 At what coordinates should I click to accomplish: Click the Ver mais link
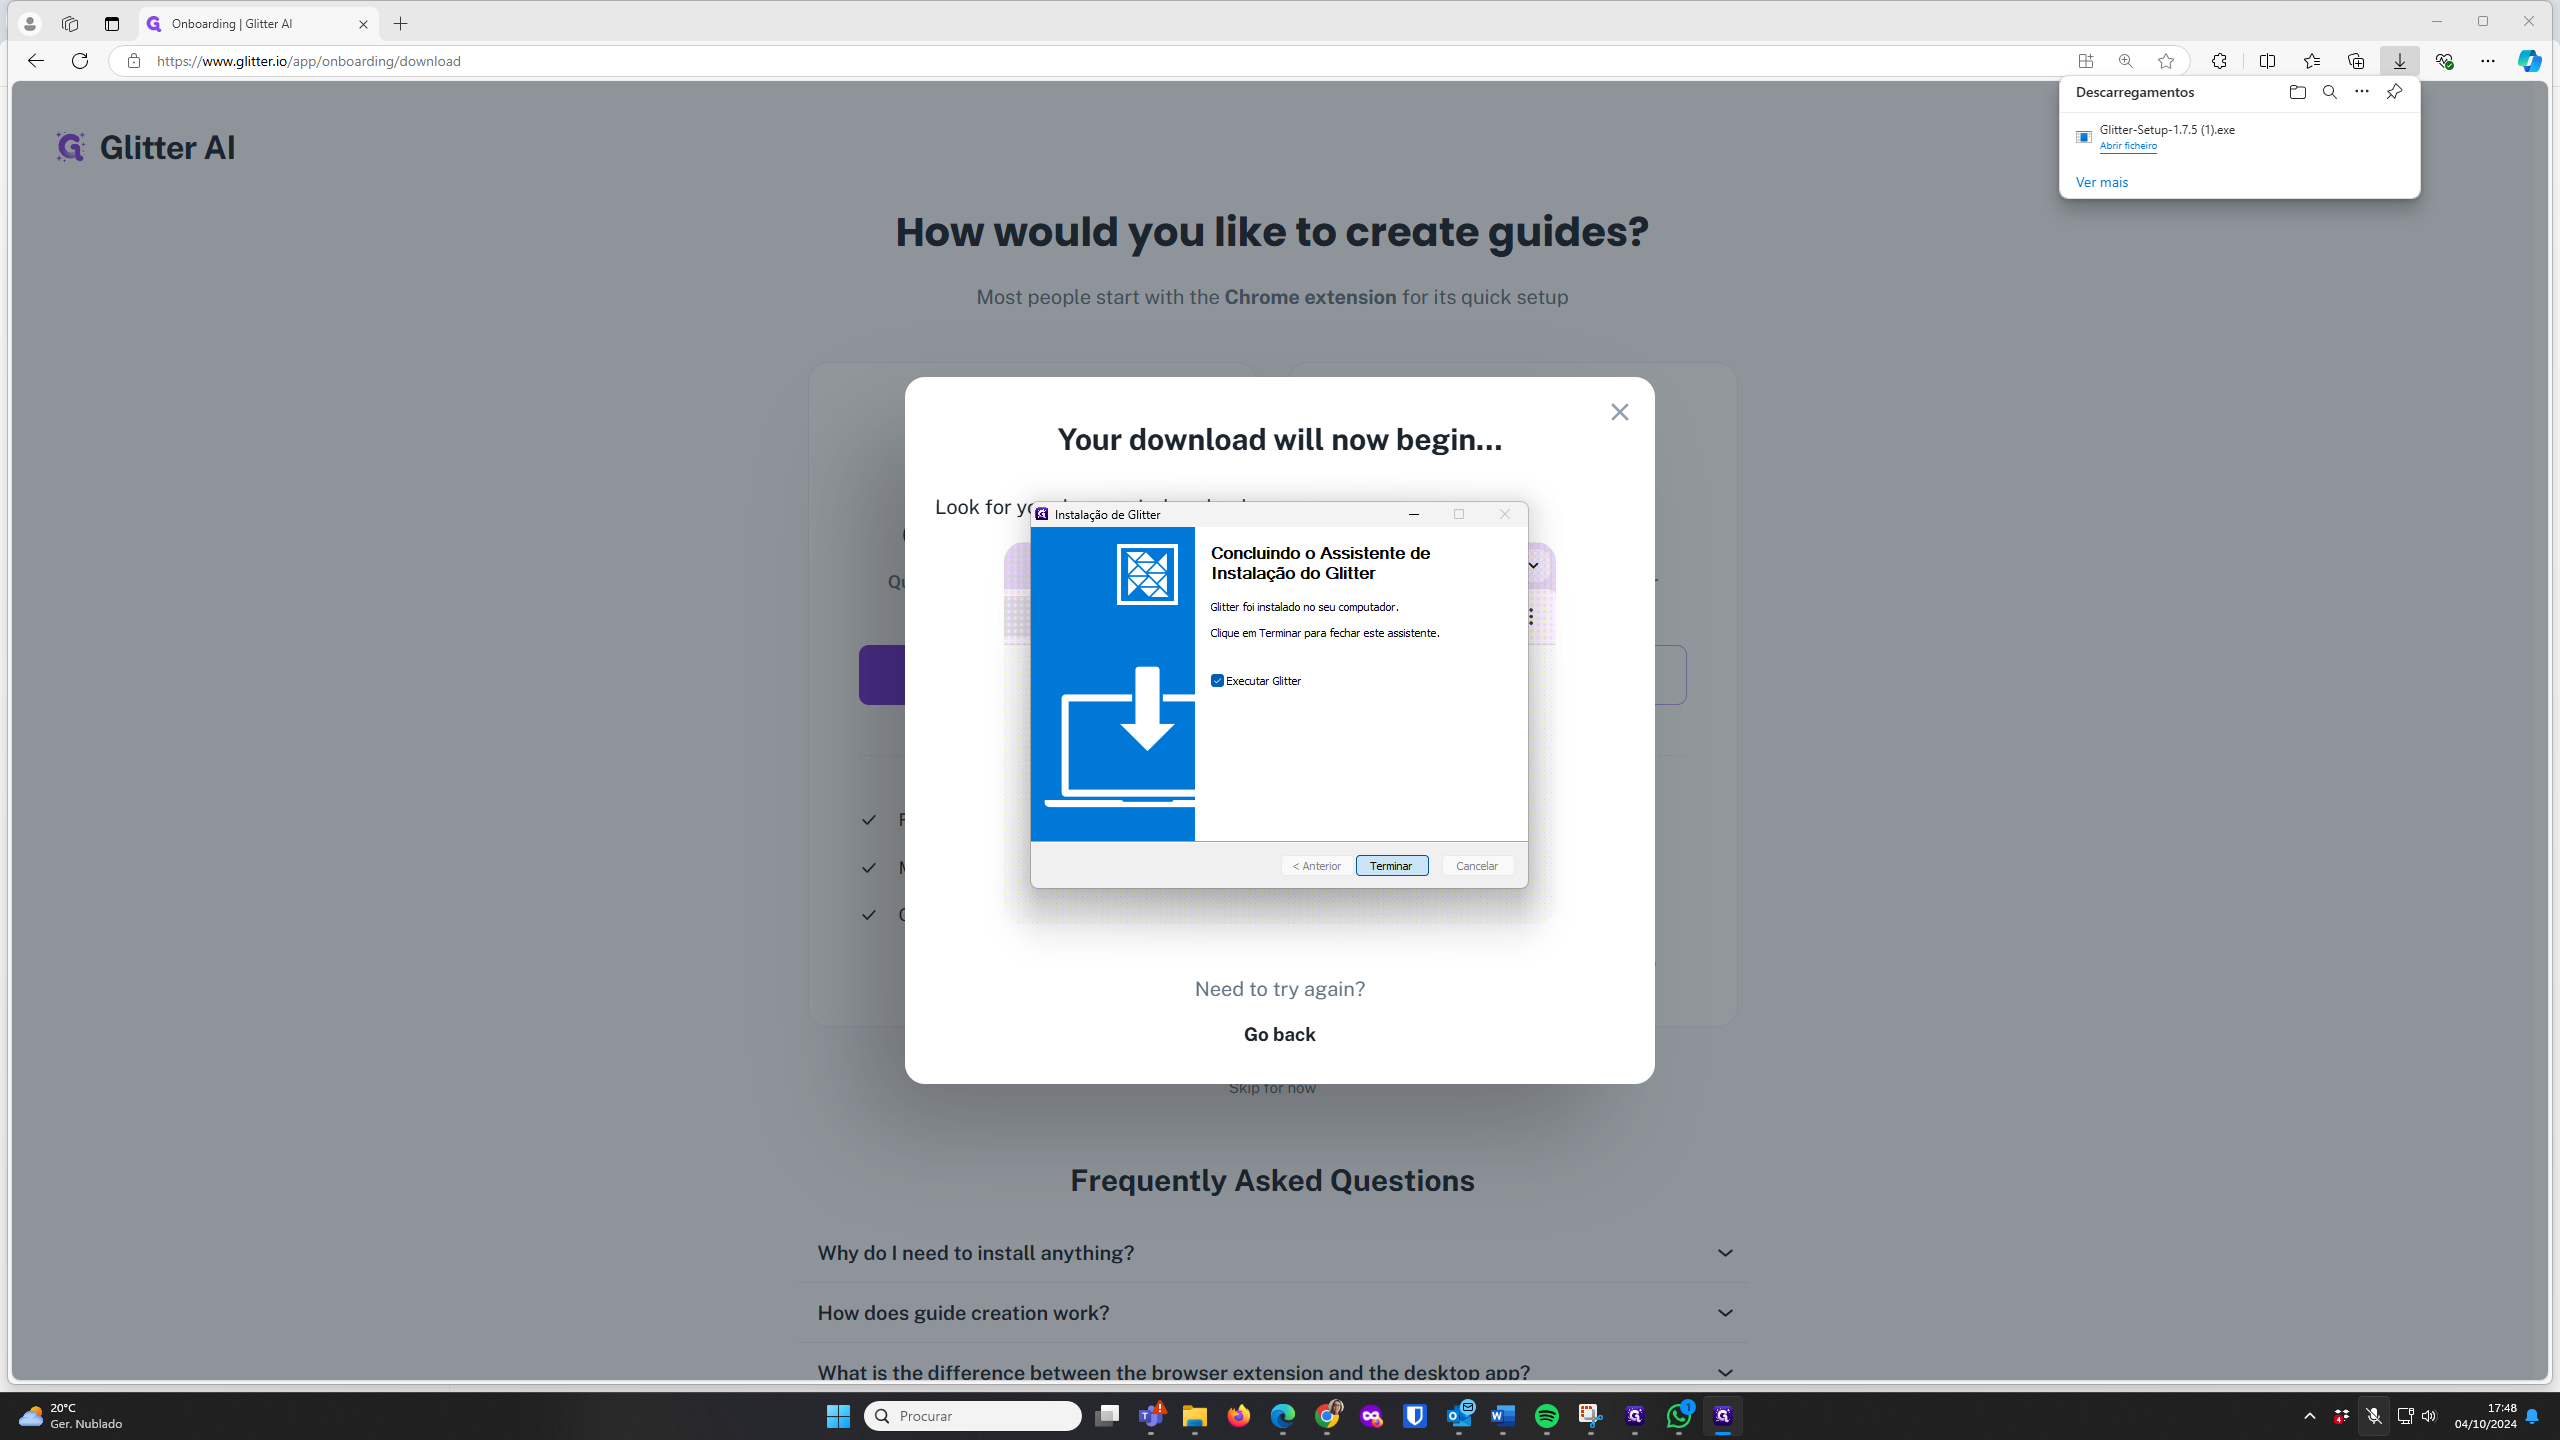coord(2102,182)
